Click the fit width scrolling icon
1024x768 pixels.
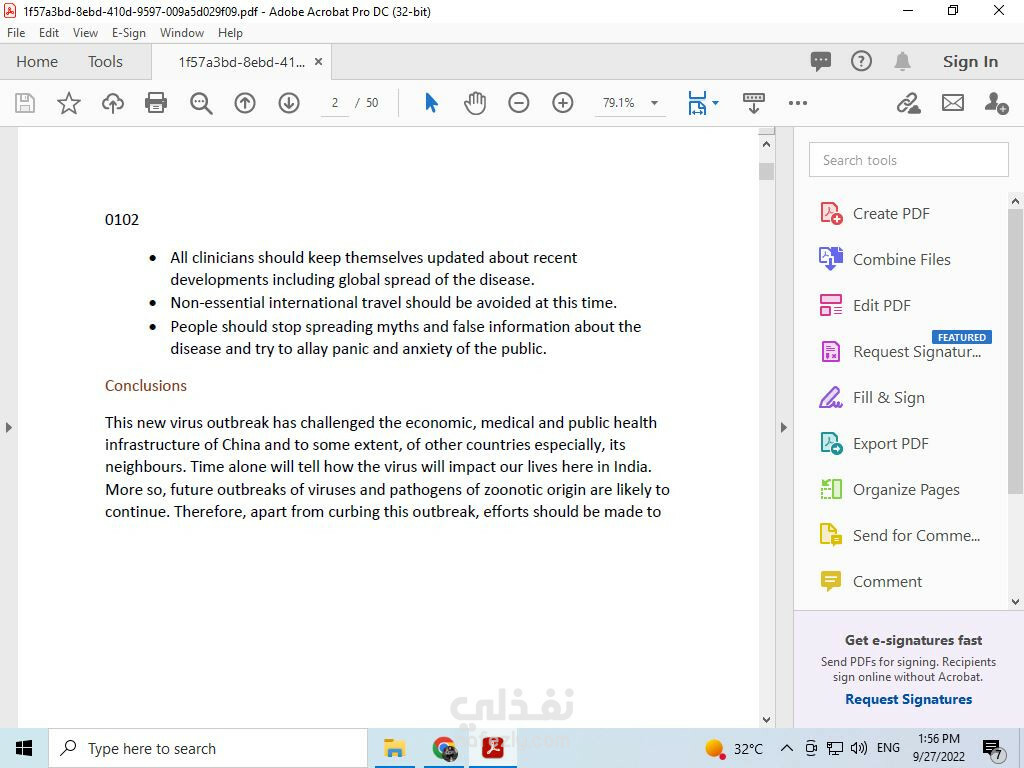coord(697,103)
